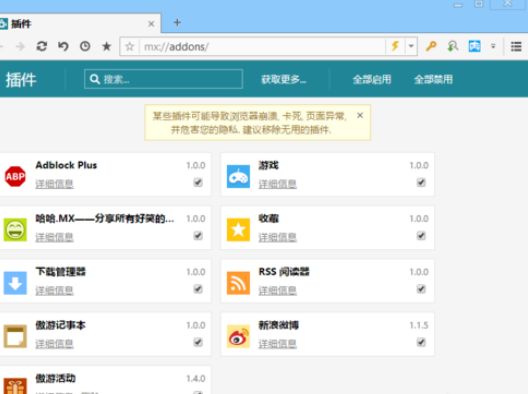Click the 收藏 yellow star icon
Image resolution: width=528 pixels, height=394 pixels.
tap(238, 230)
